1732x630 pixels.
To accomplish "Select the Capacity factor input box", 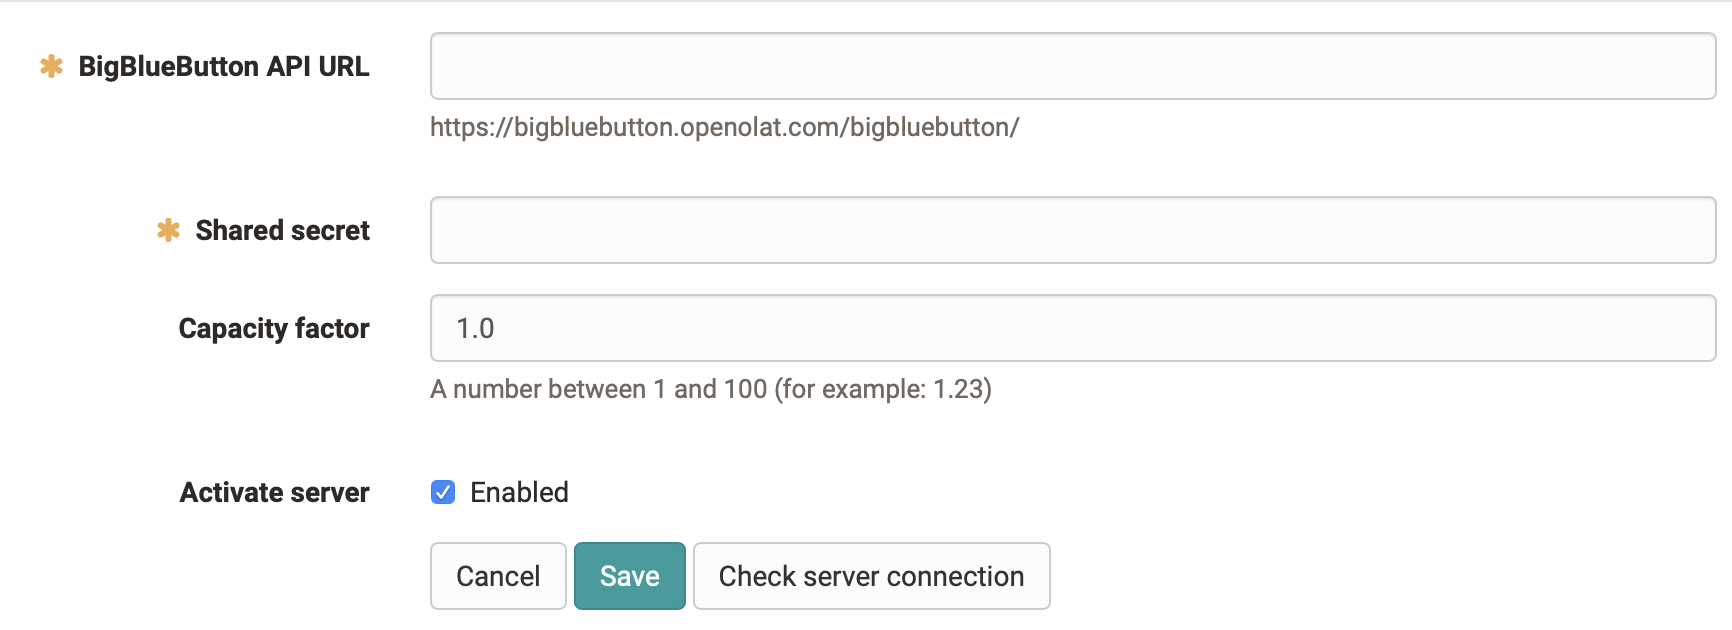I will 1072,328.
